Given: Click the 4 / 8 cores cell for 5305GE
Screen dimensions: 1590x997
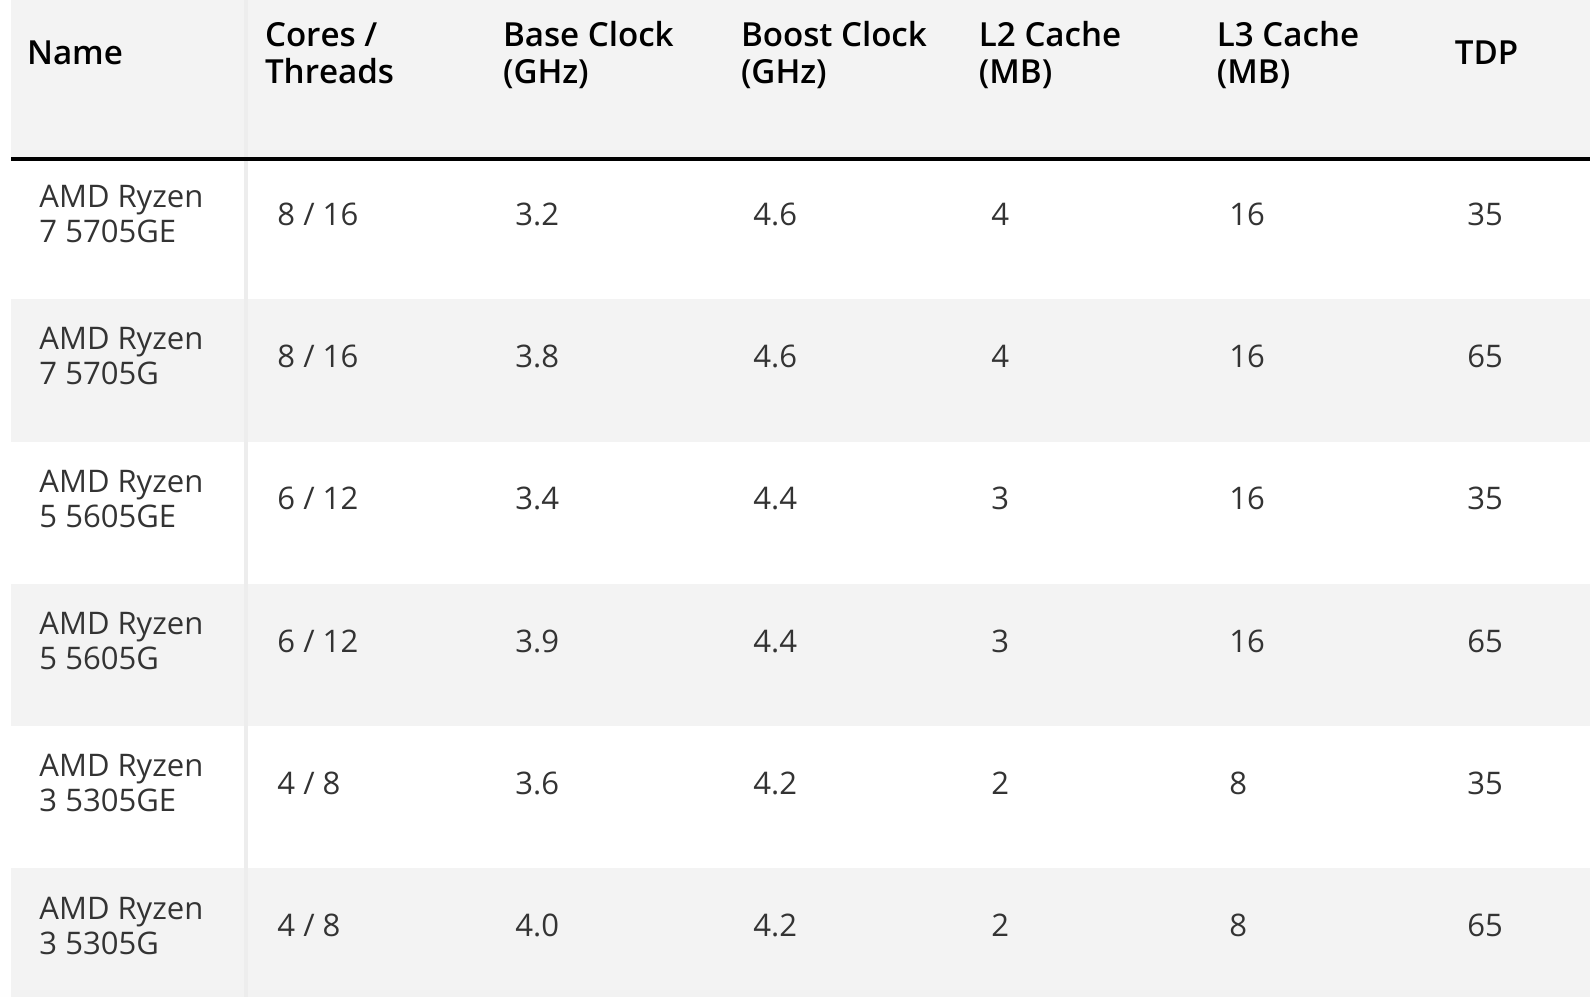Looking at the screenshot, I should [x=308, y=783].
